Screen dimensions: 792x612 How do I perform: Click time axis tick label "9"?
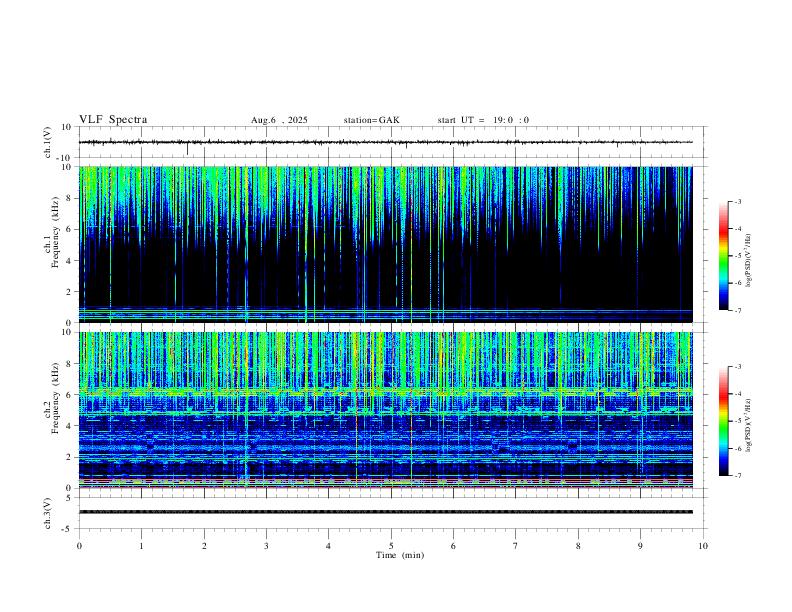640,546
